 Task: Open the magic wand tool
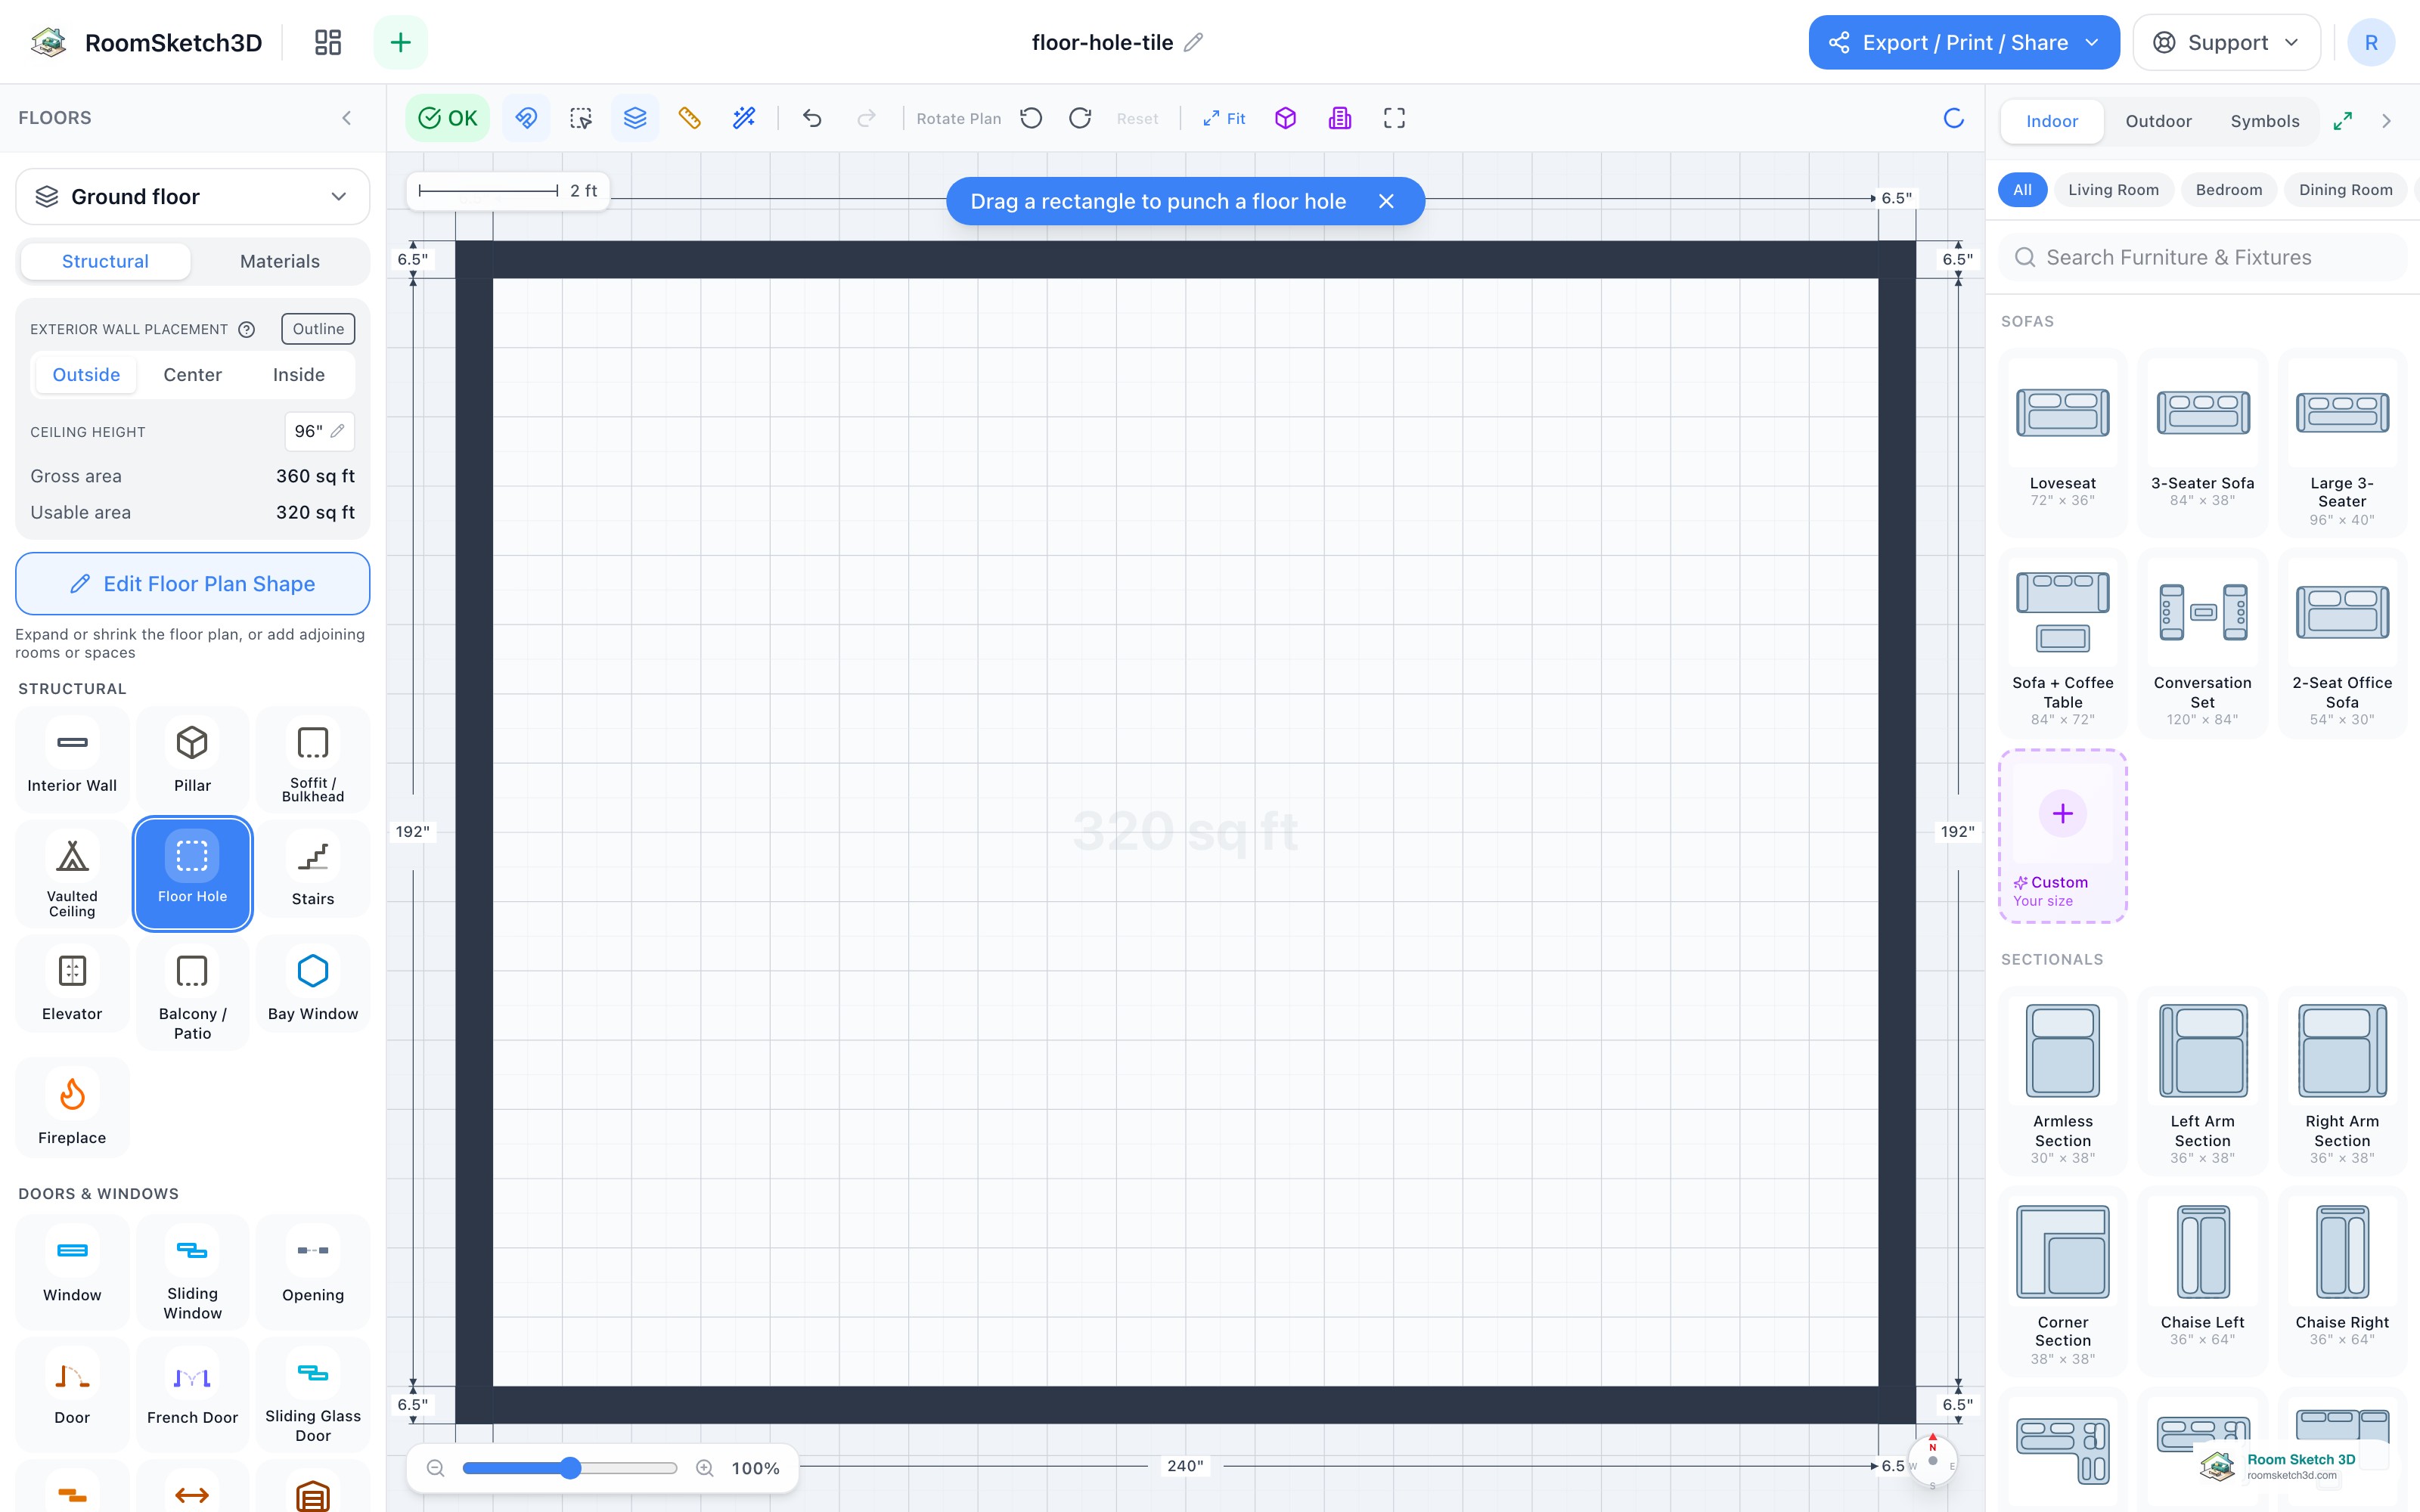[x=744, y=118]
